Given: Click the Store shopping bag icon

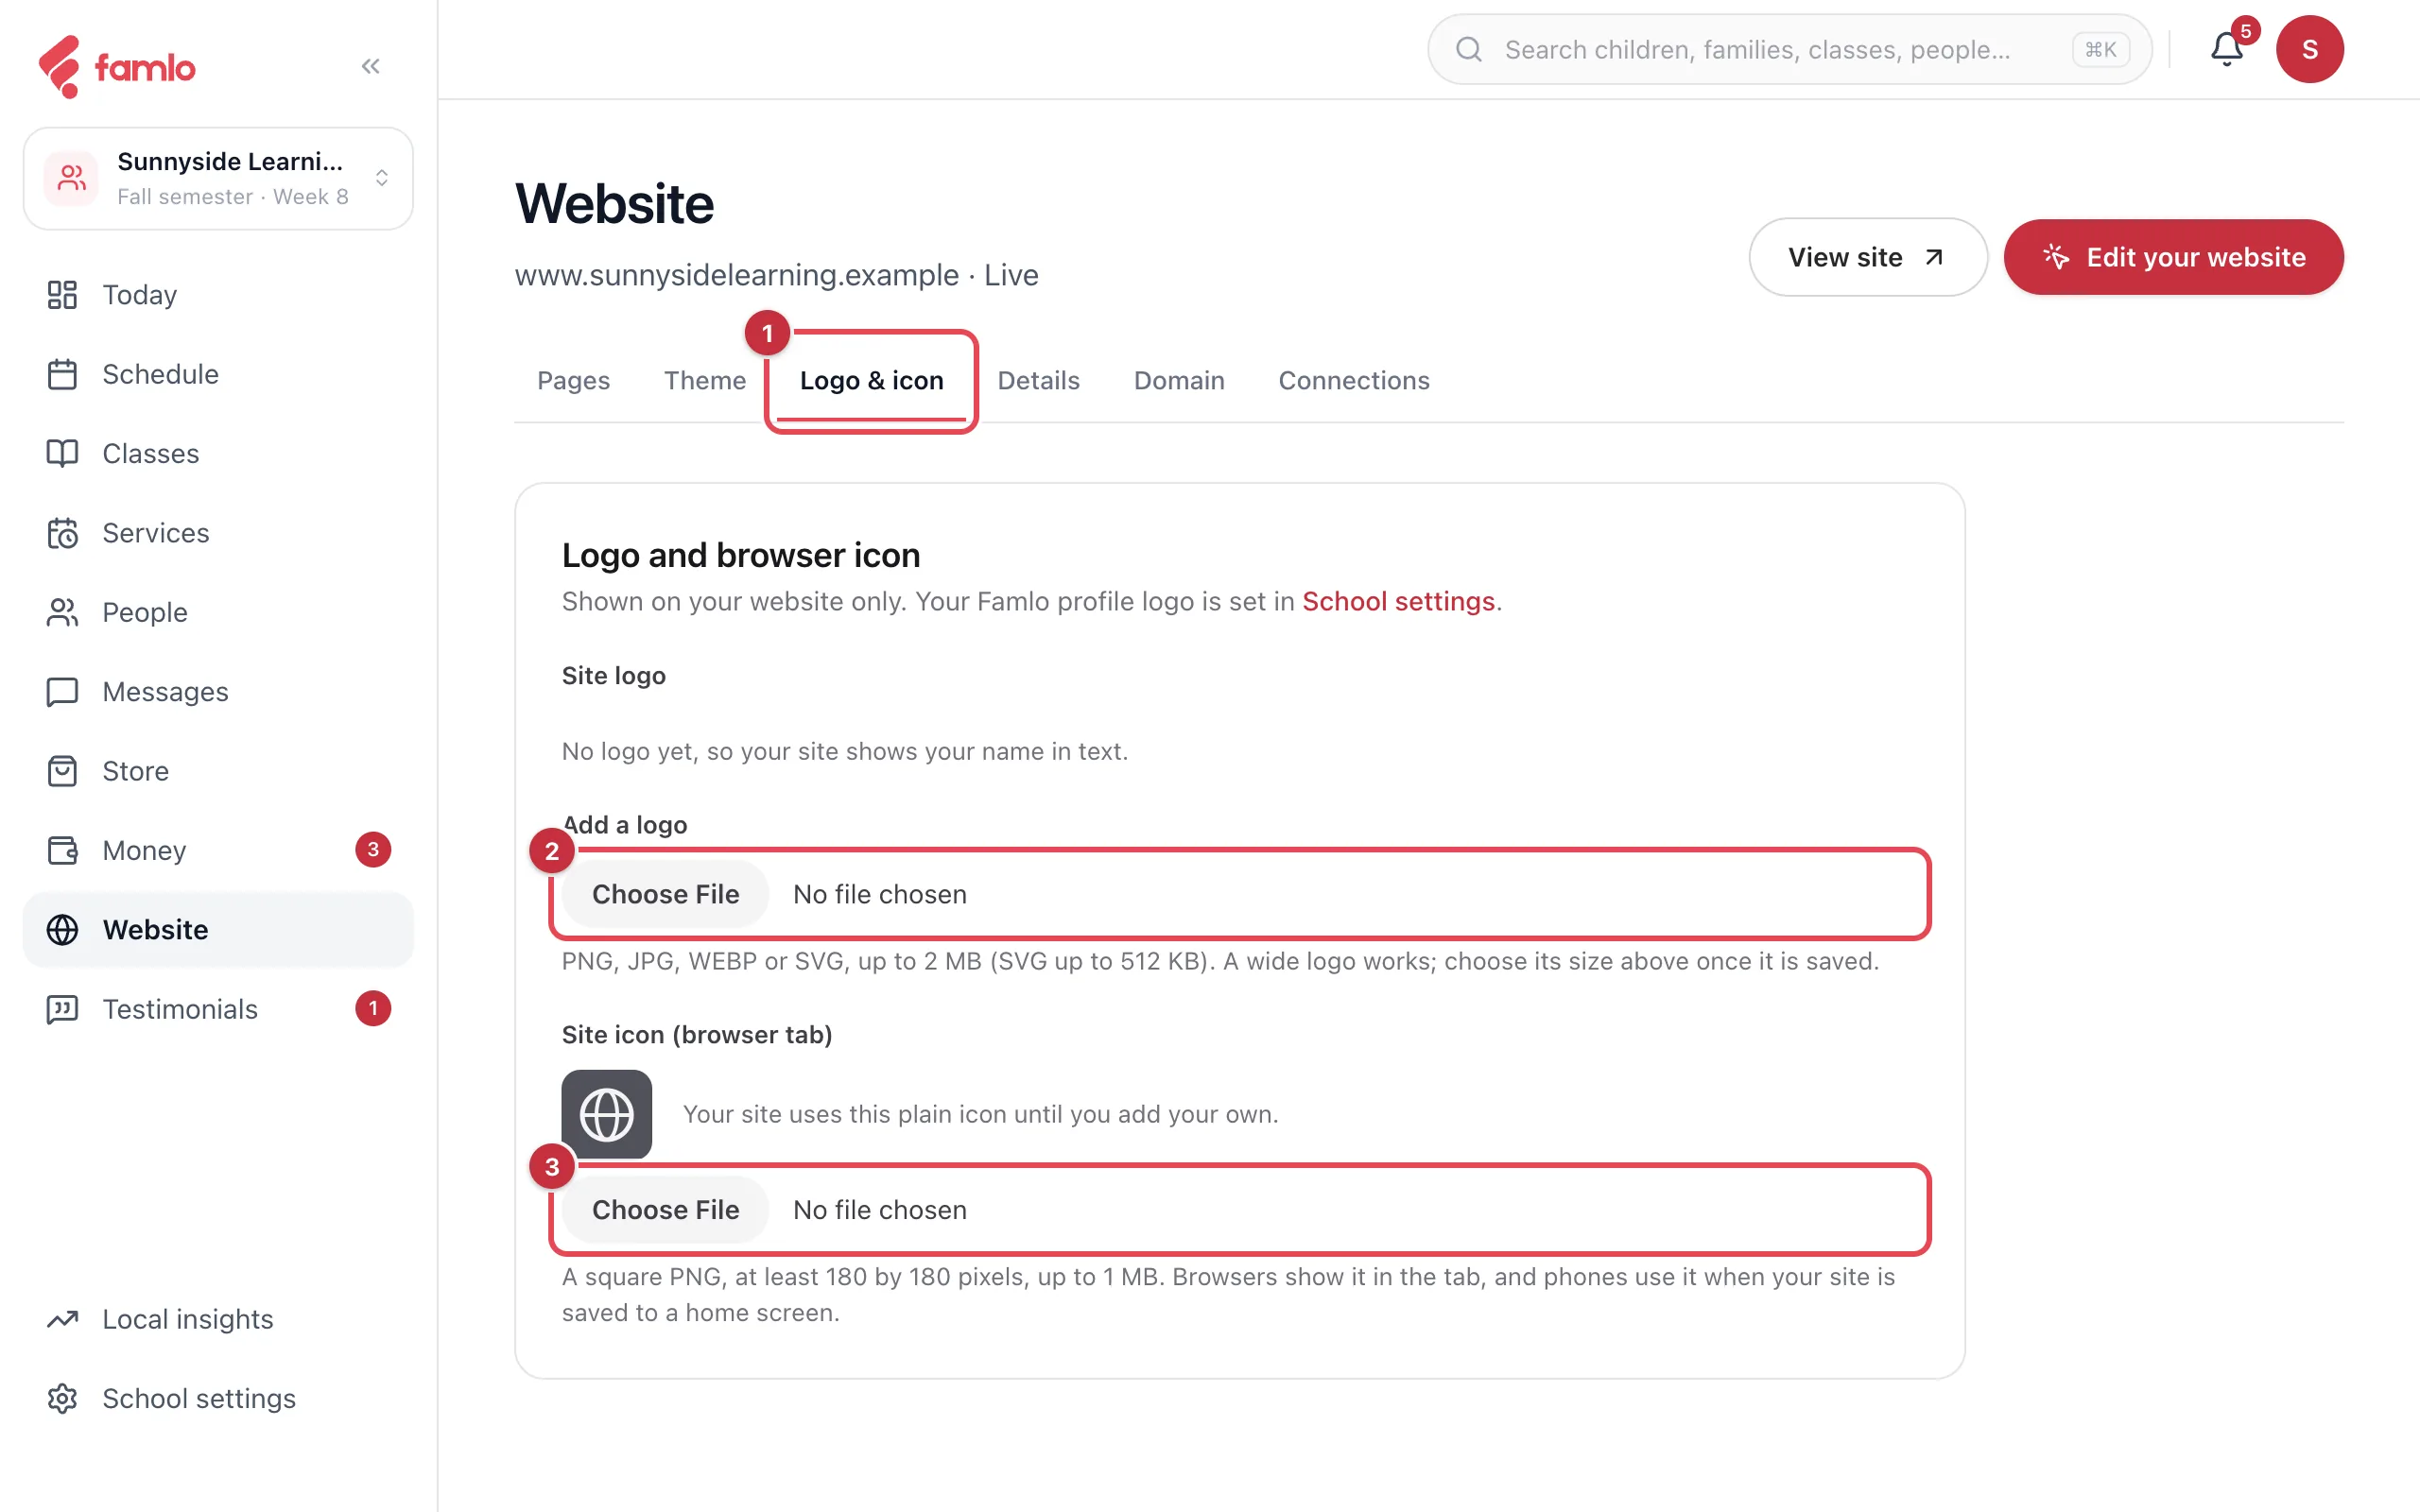Looking at the screenshot, I should 62,771.
